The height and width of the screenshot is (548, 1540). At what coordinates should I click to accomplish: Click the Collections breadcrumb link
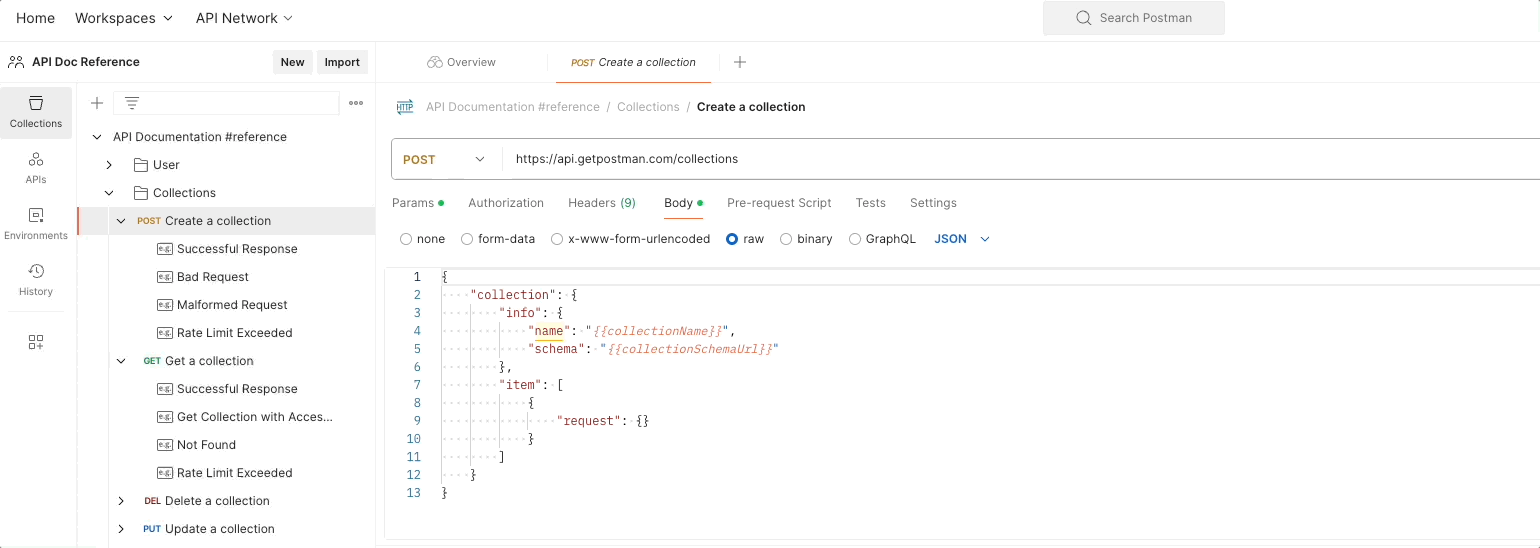point(648,107)
